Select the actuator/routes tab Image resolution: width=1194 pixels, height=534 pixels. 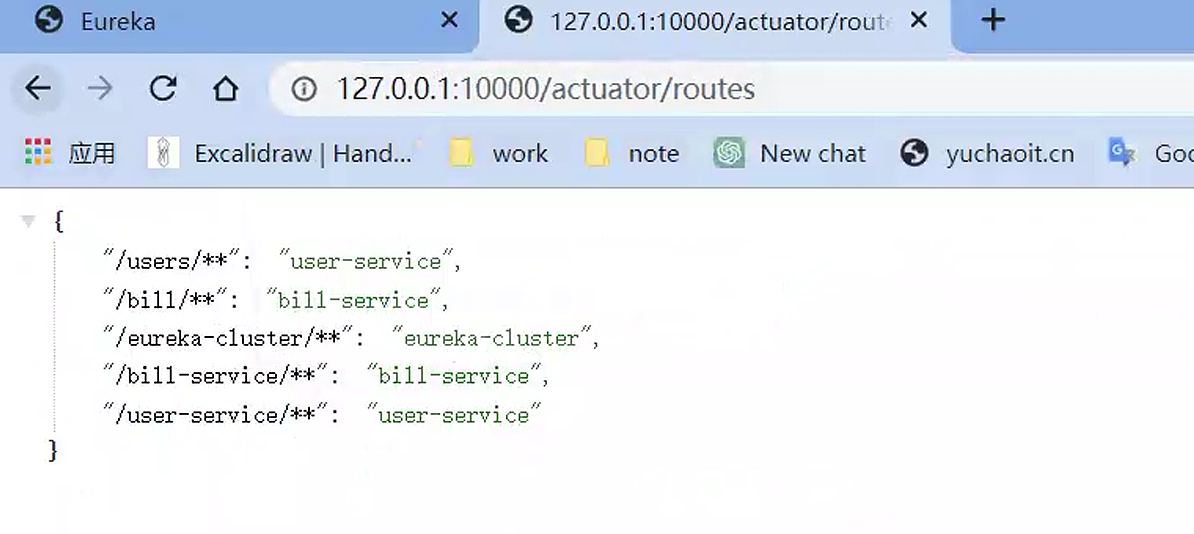pos(700,21)
